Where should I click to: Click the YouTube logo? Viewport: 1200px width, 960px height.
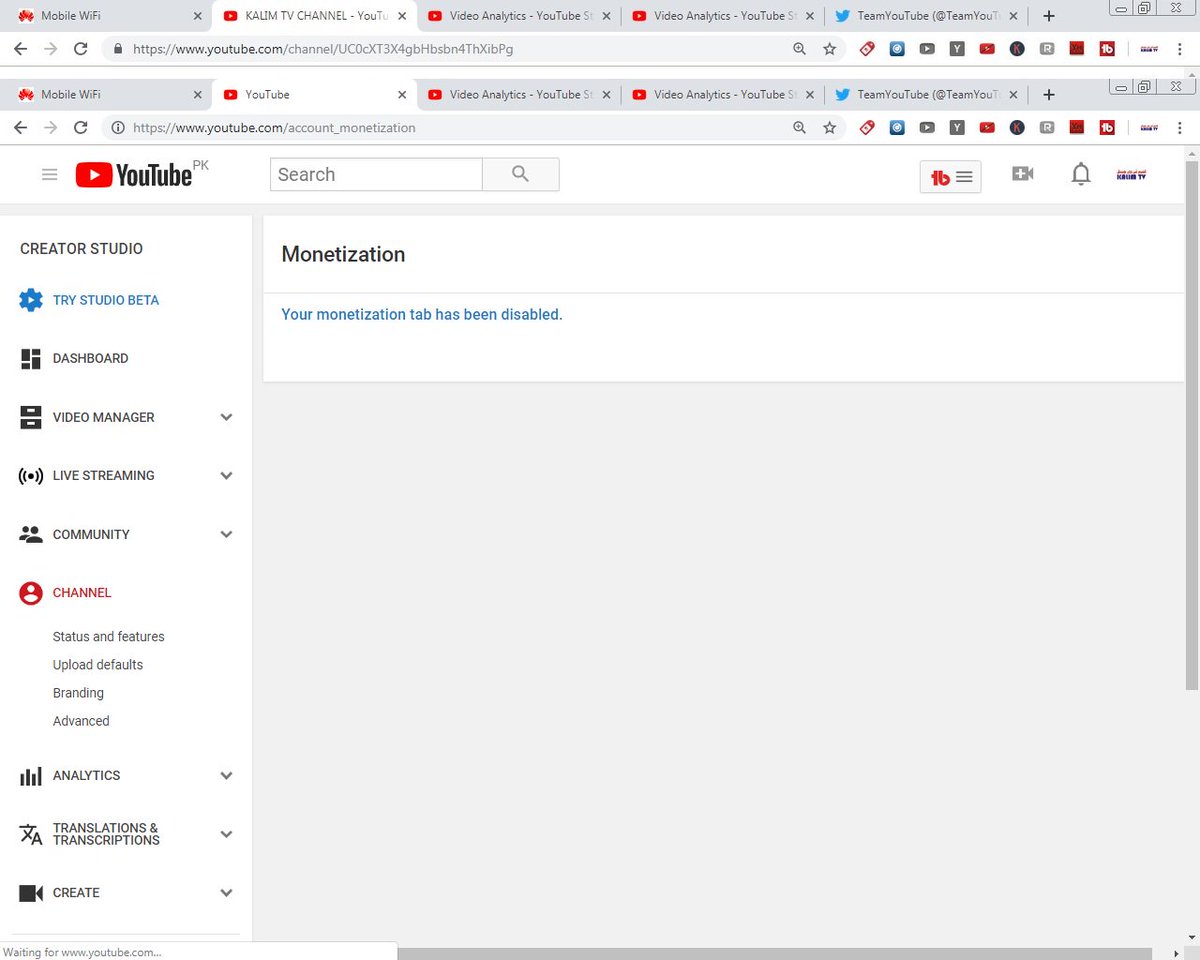(x=134, y=175)
